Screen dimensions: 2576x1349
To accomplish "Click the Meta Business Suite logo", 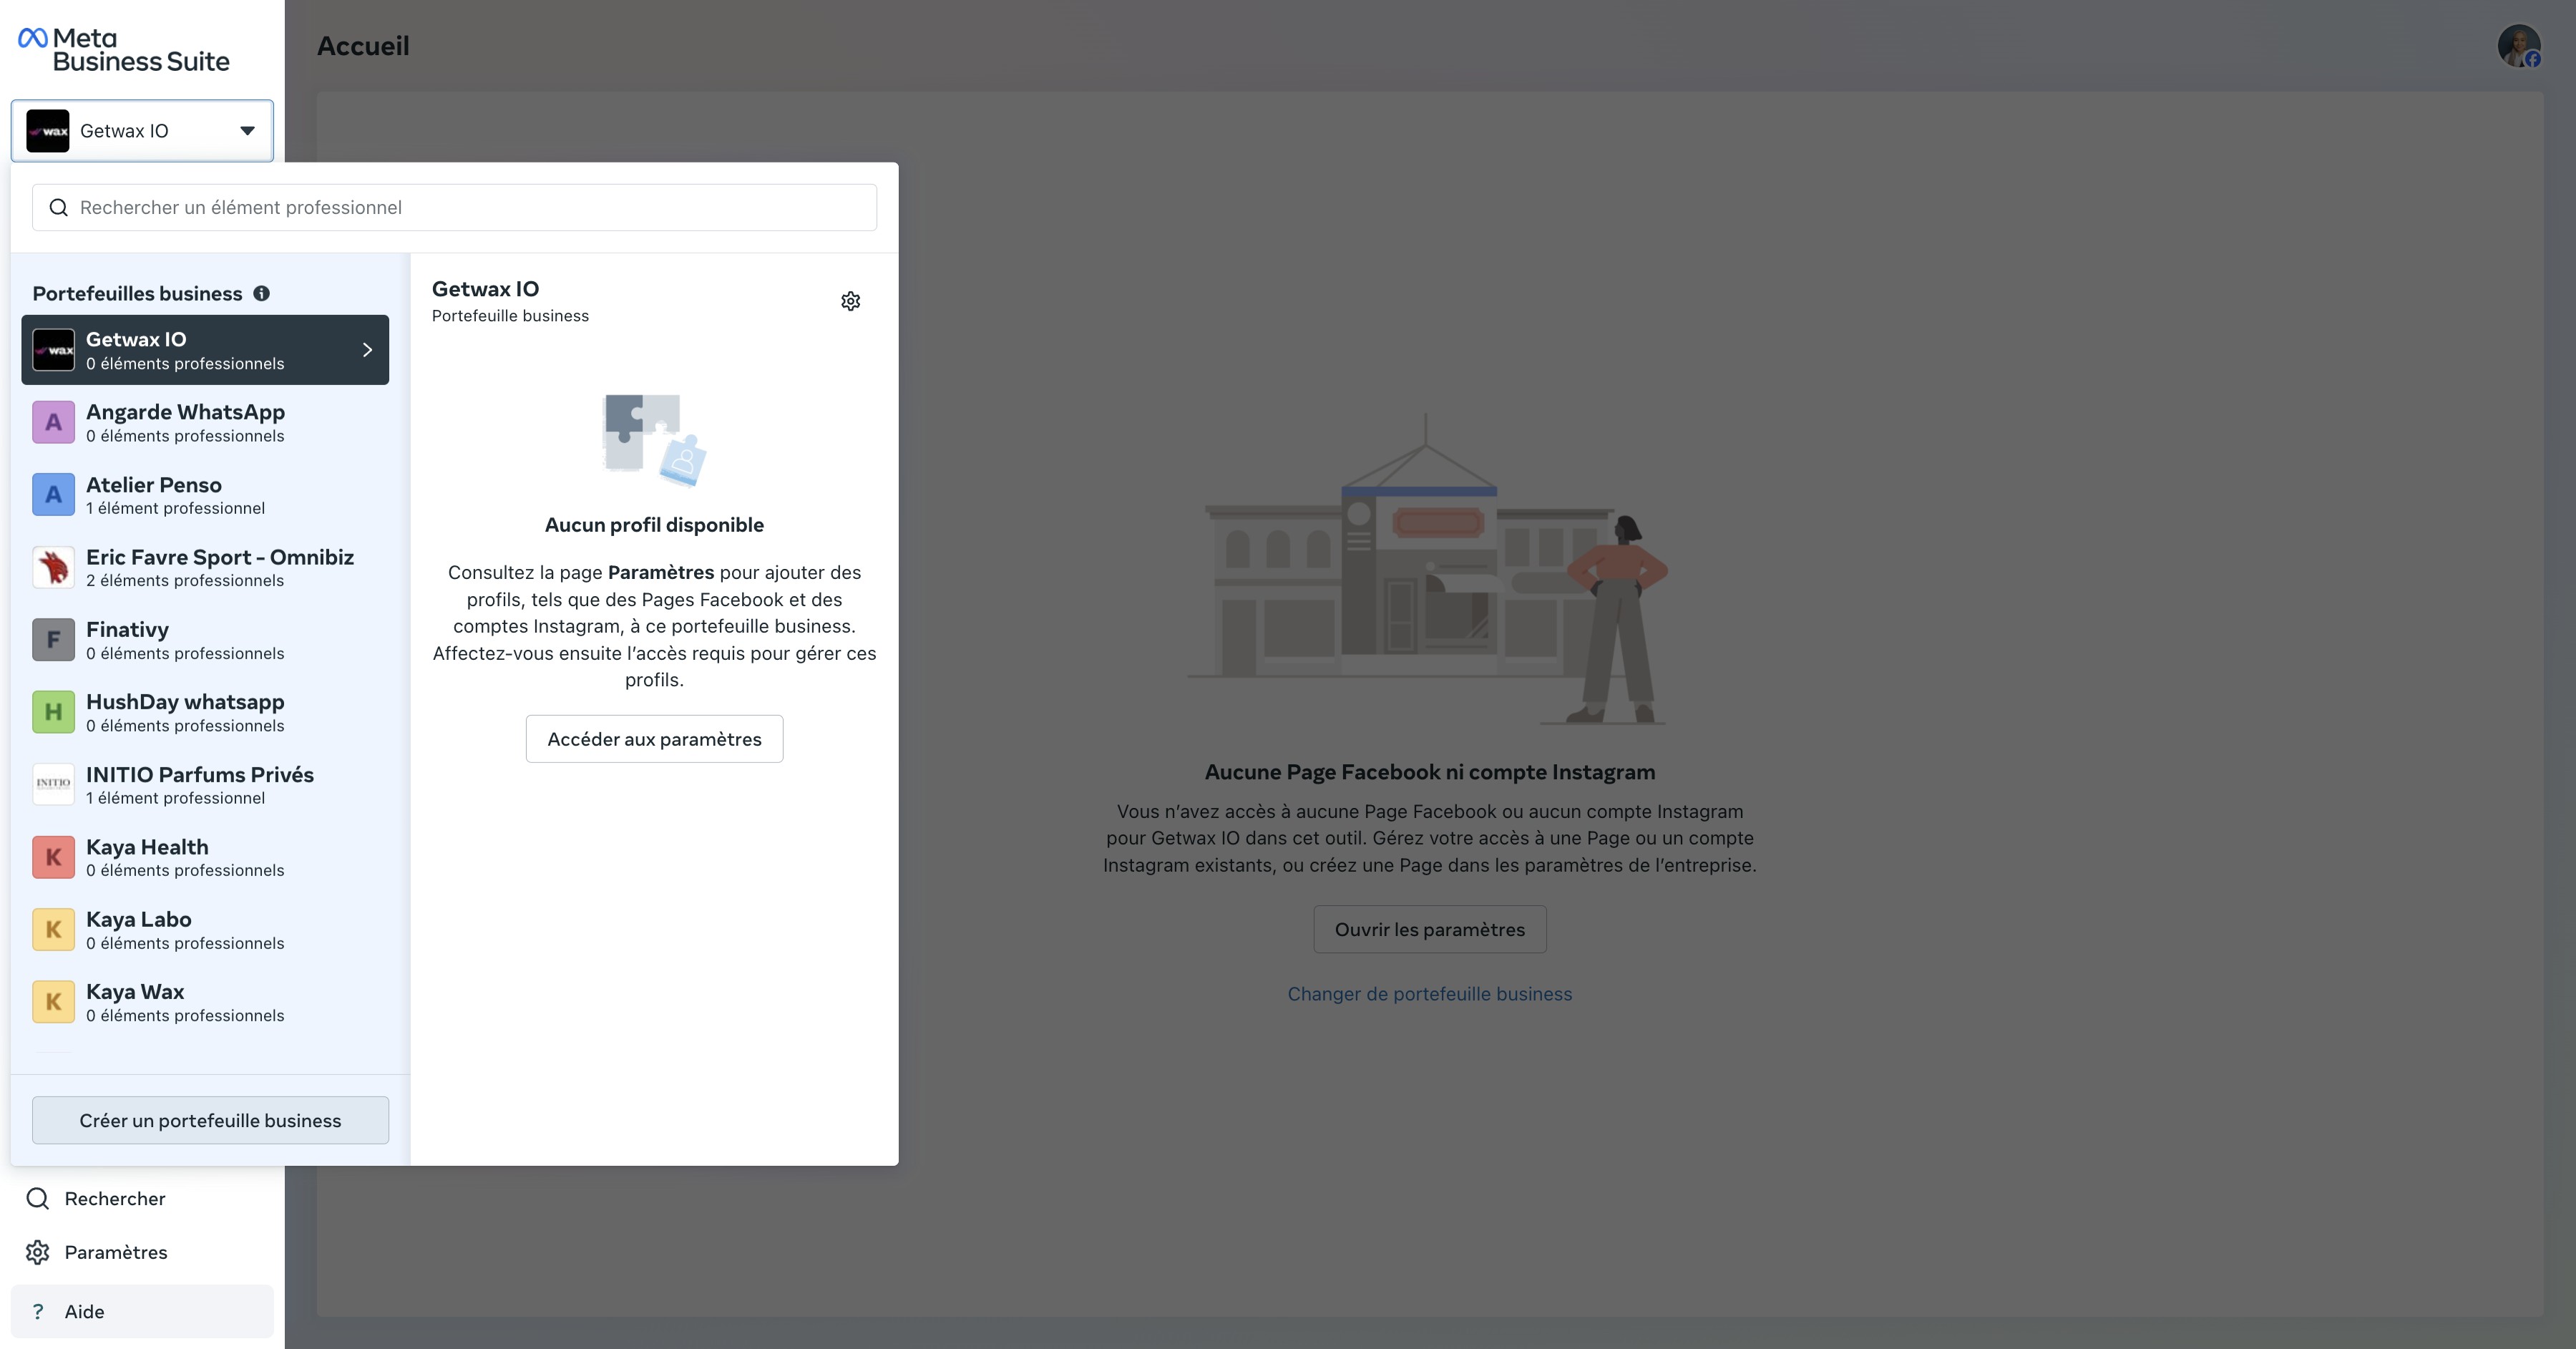I will [x=124, y=49].
